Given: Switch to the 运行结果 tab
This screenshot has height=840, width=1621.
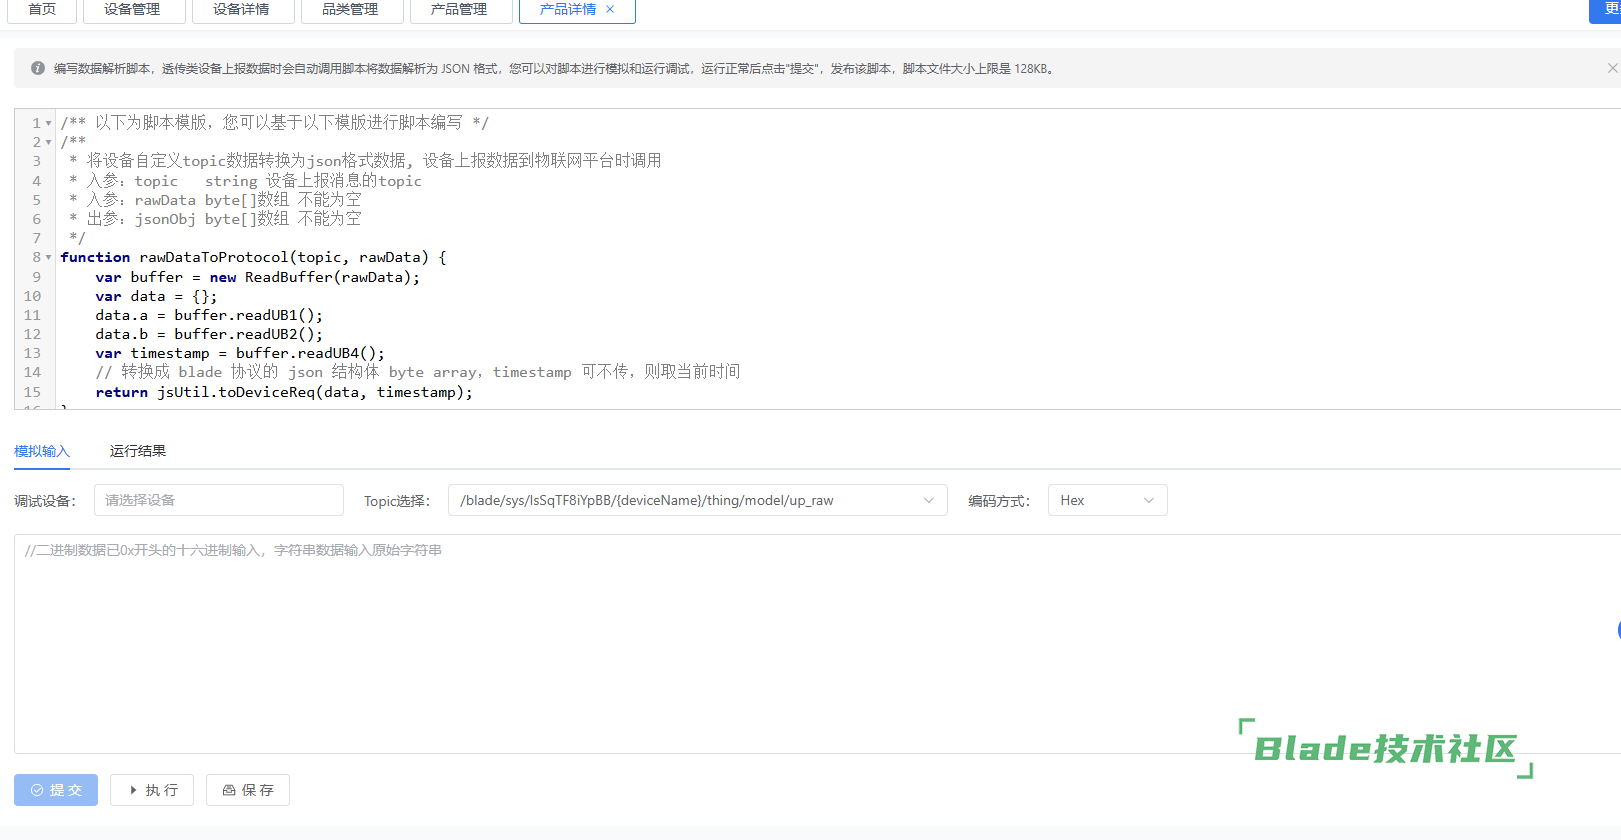Looking at the screenshot, I should tap(138, 451).
